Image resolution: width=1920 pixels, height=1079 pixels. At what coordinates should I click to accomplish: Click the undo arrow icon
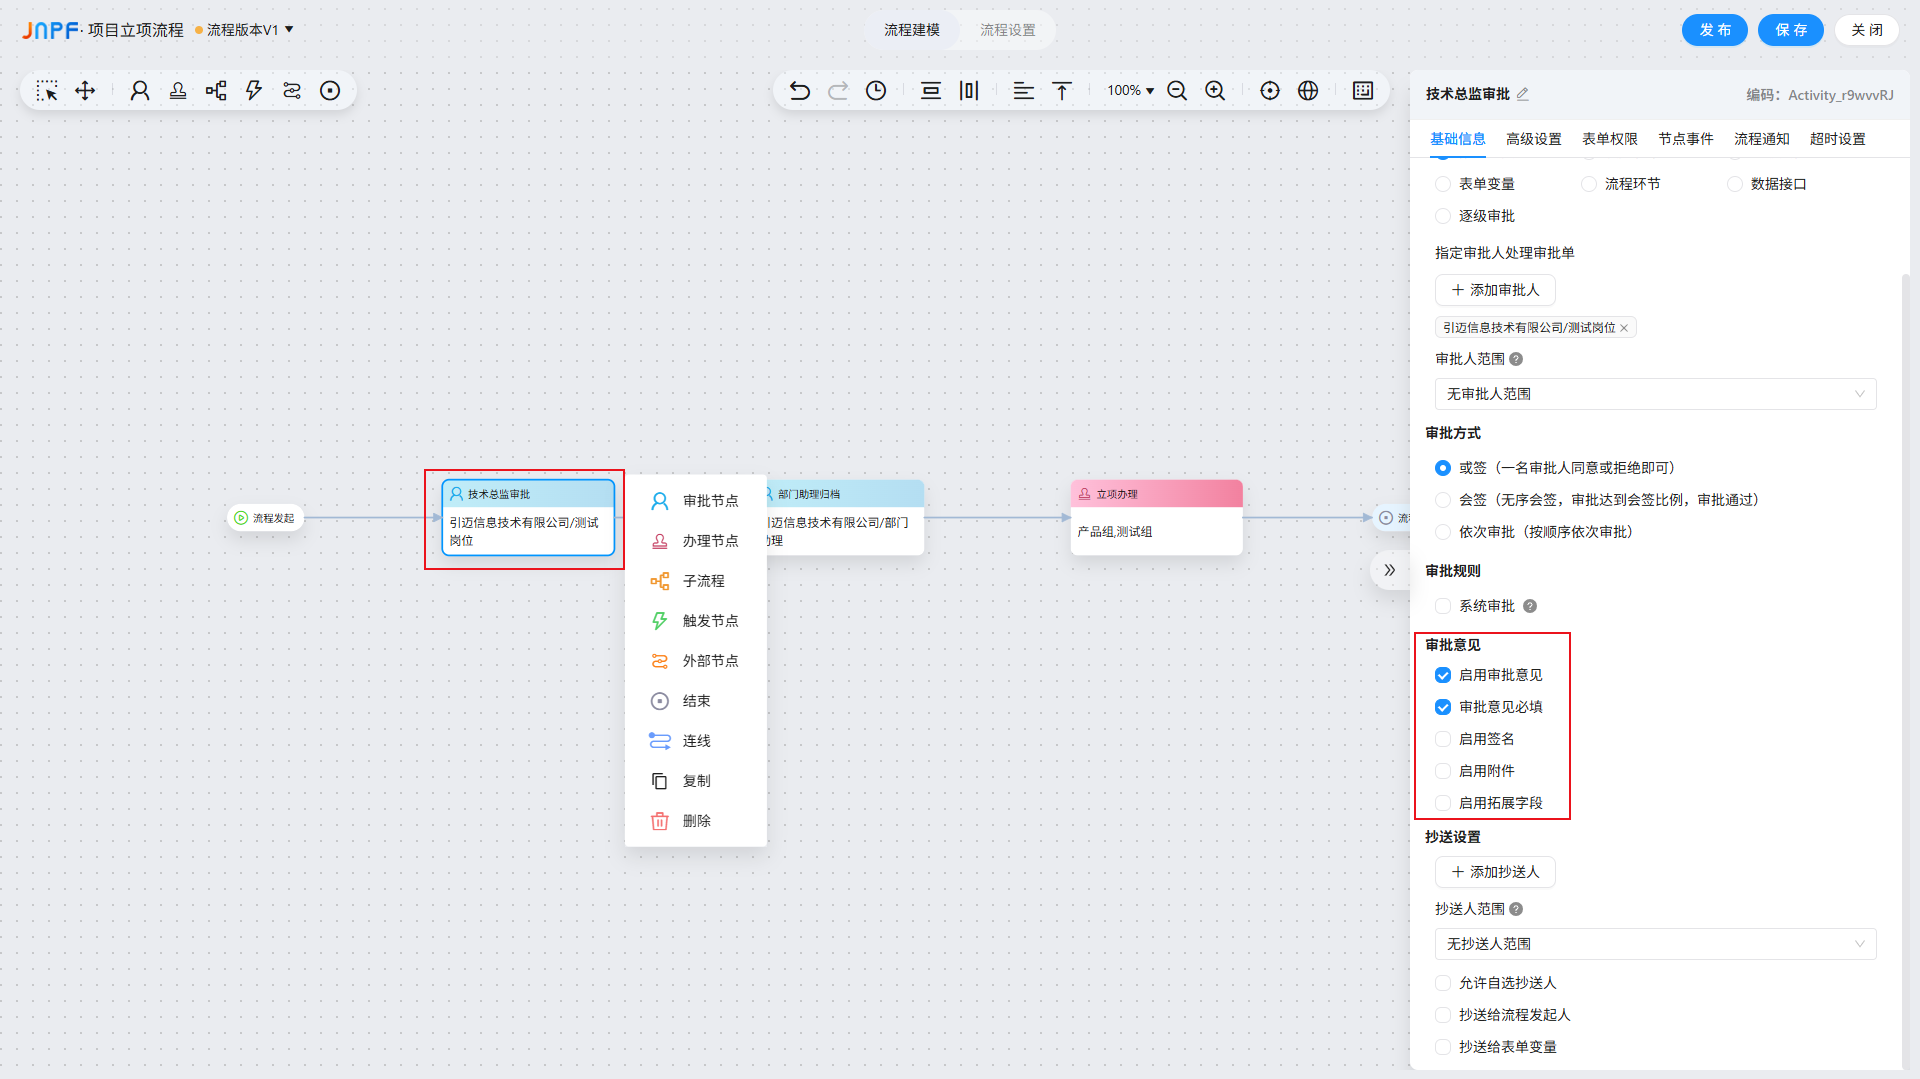click(799, 91)
